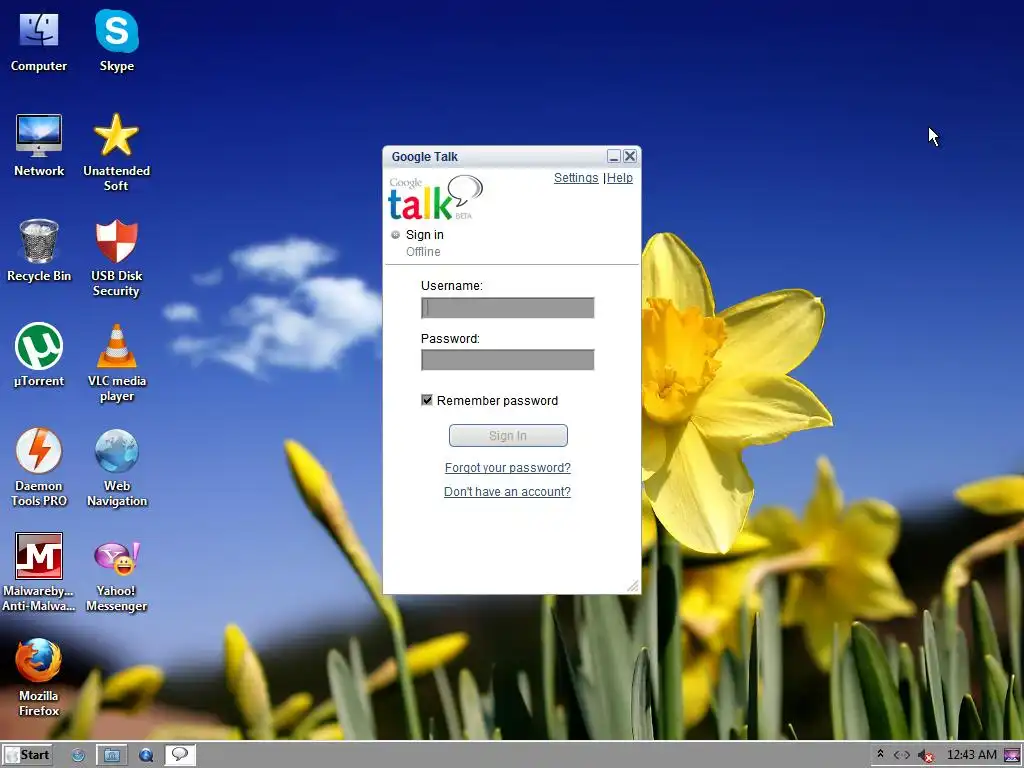Click the show desktop picture icon by the clock
1024x768 pixels.
[1012, 756]
